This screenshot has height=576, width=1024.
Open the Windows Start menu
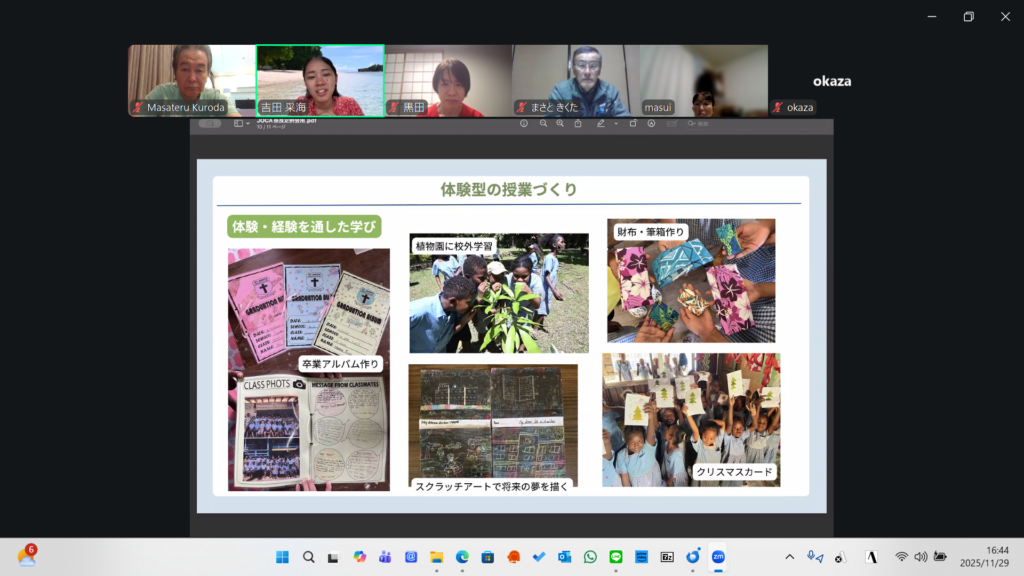pos(281,557)
